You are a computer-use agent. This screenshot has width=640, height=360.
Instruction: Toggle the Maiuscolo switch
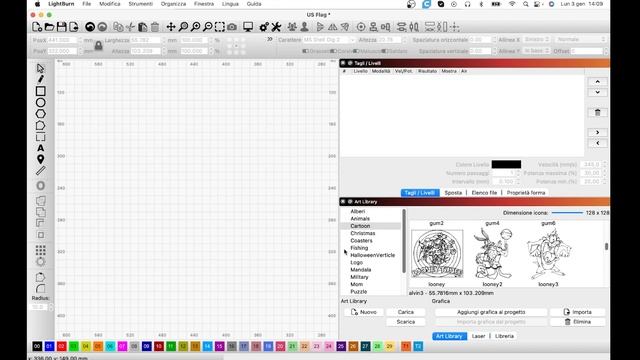(356, 51)
